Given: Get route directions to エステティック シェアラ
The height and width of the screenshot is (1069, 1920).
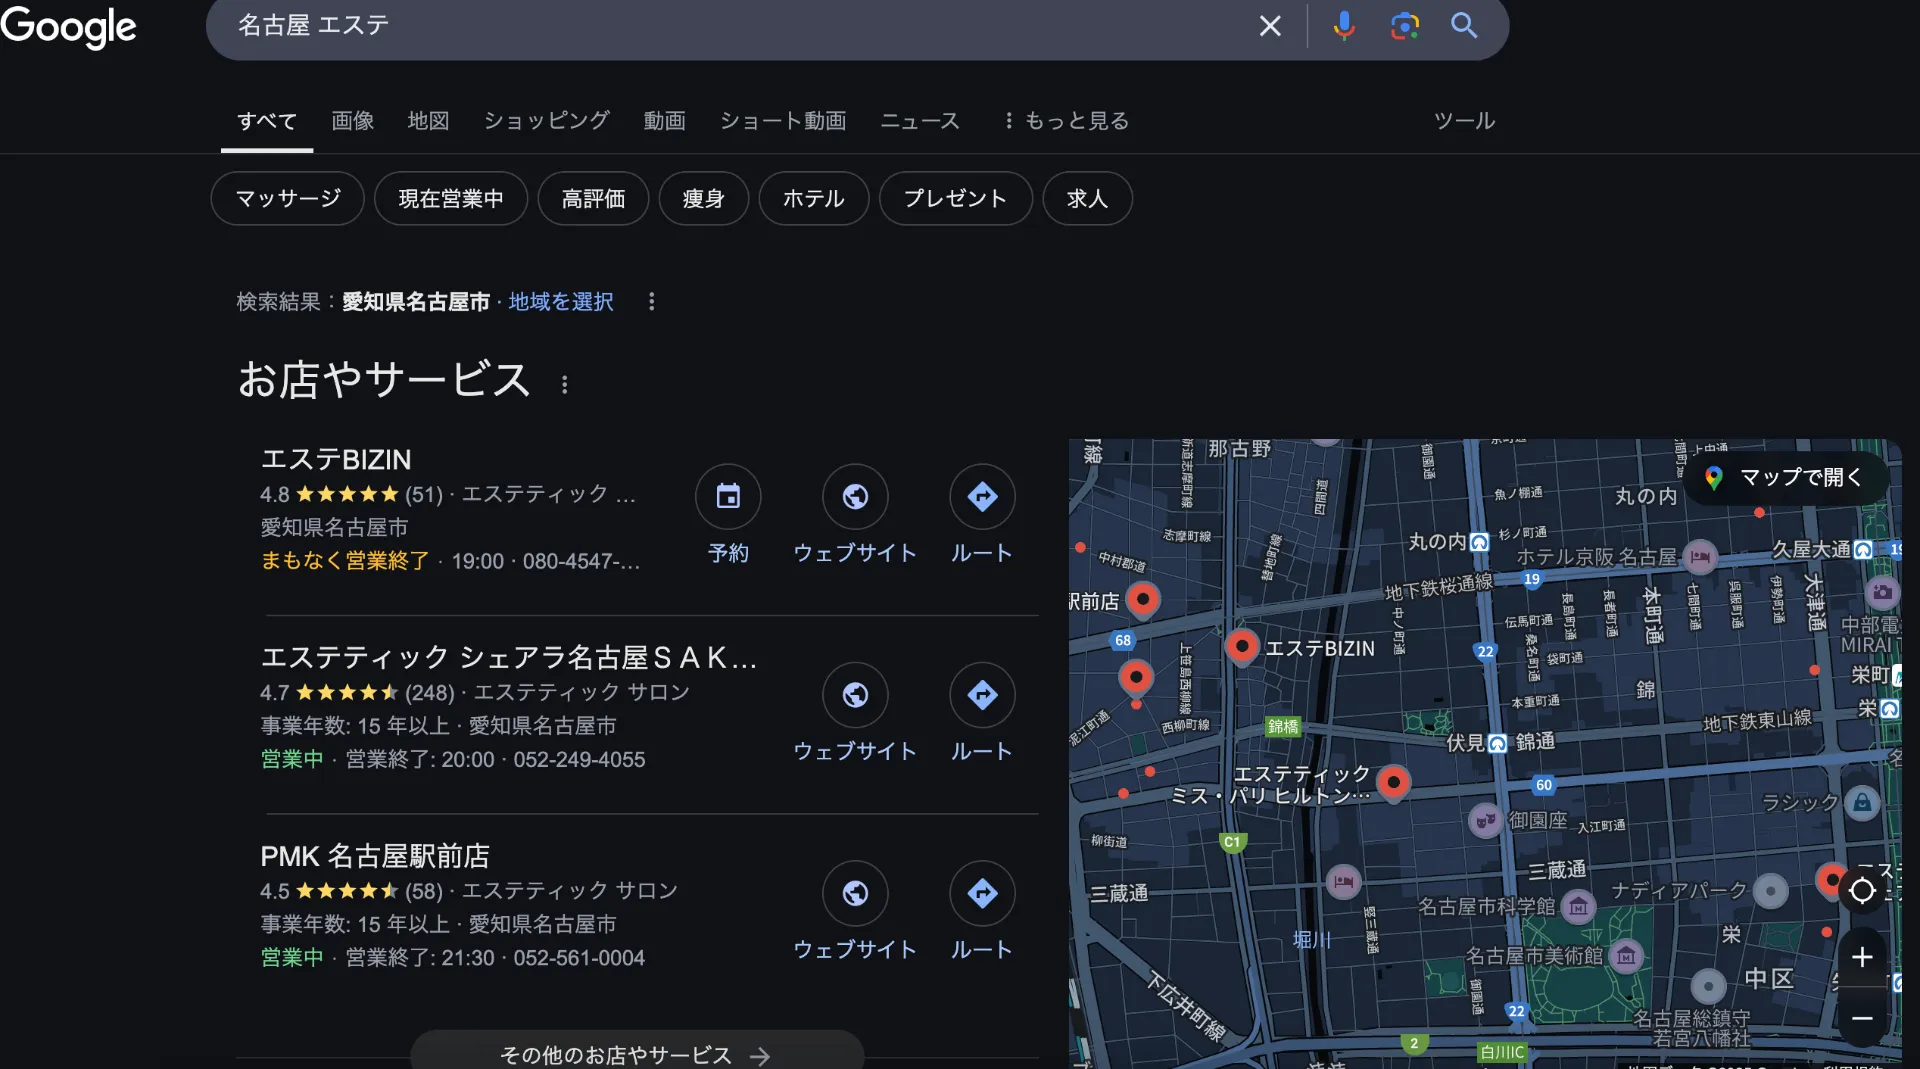Looking at the screenshot, I should [982, 695].
